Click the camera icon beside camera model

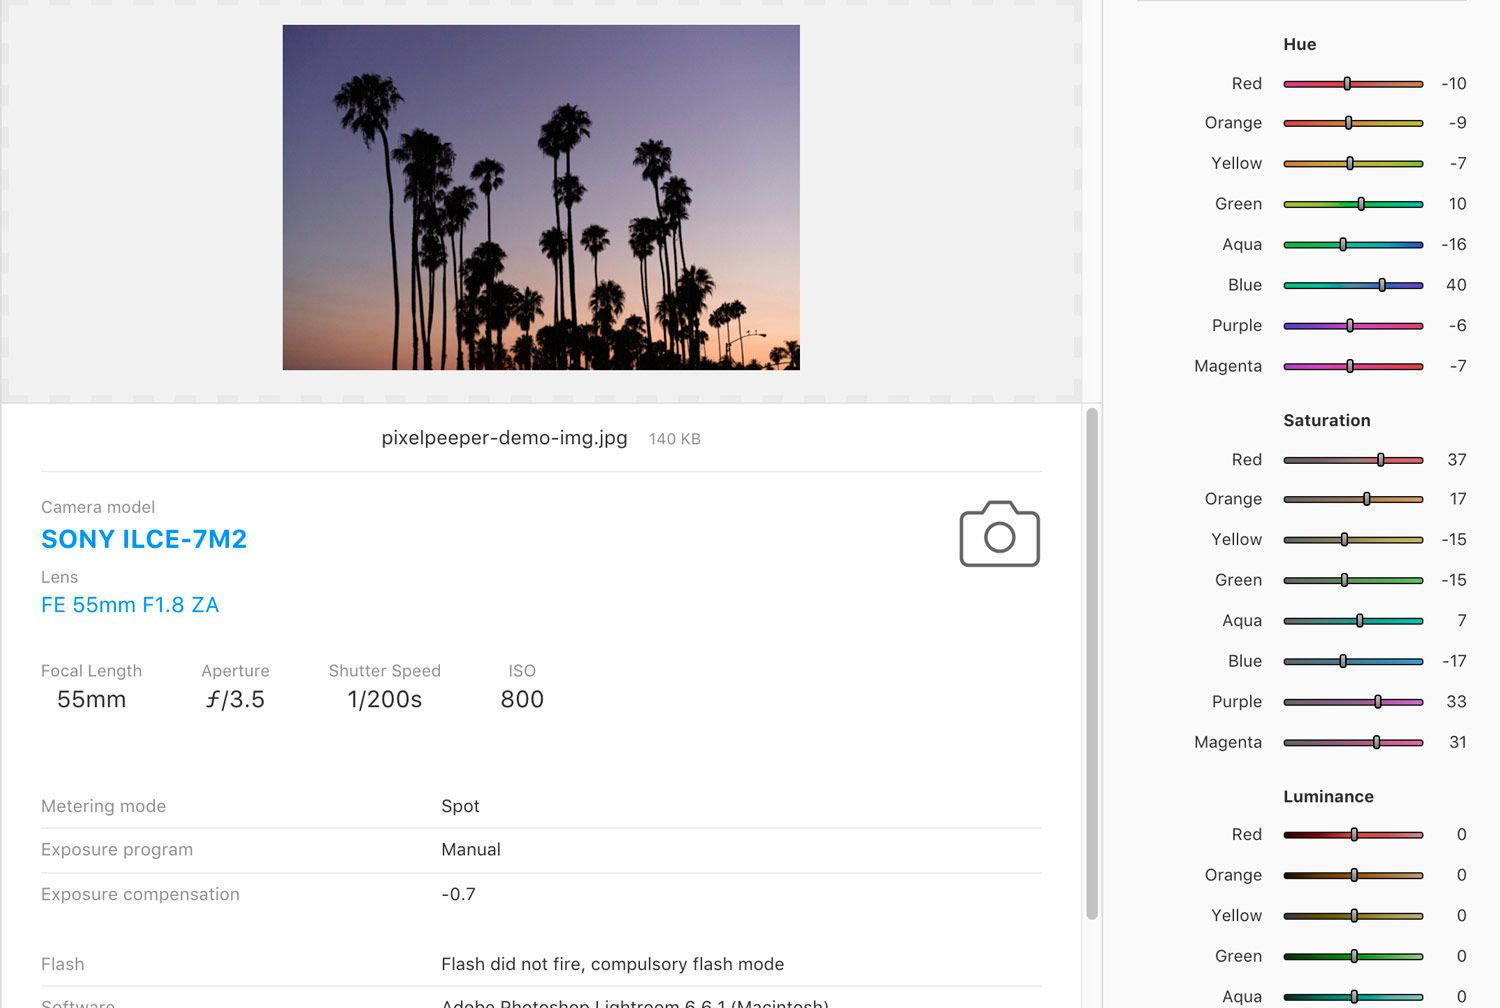click(x=999, y=535)
